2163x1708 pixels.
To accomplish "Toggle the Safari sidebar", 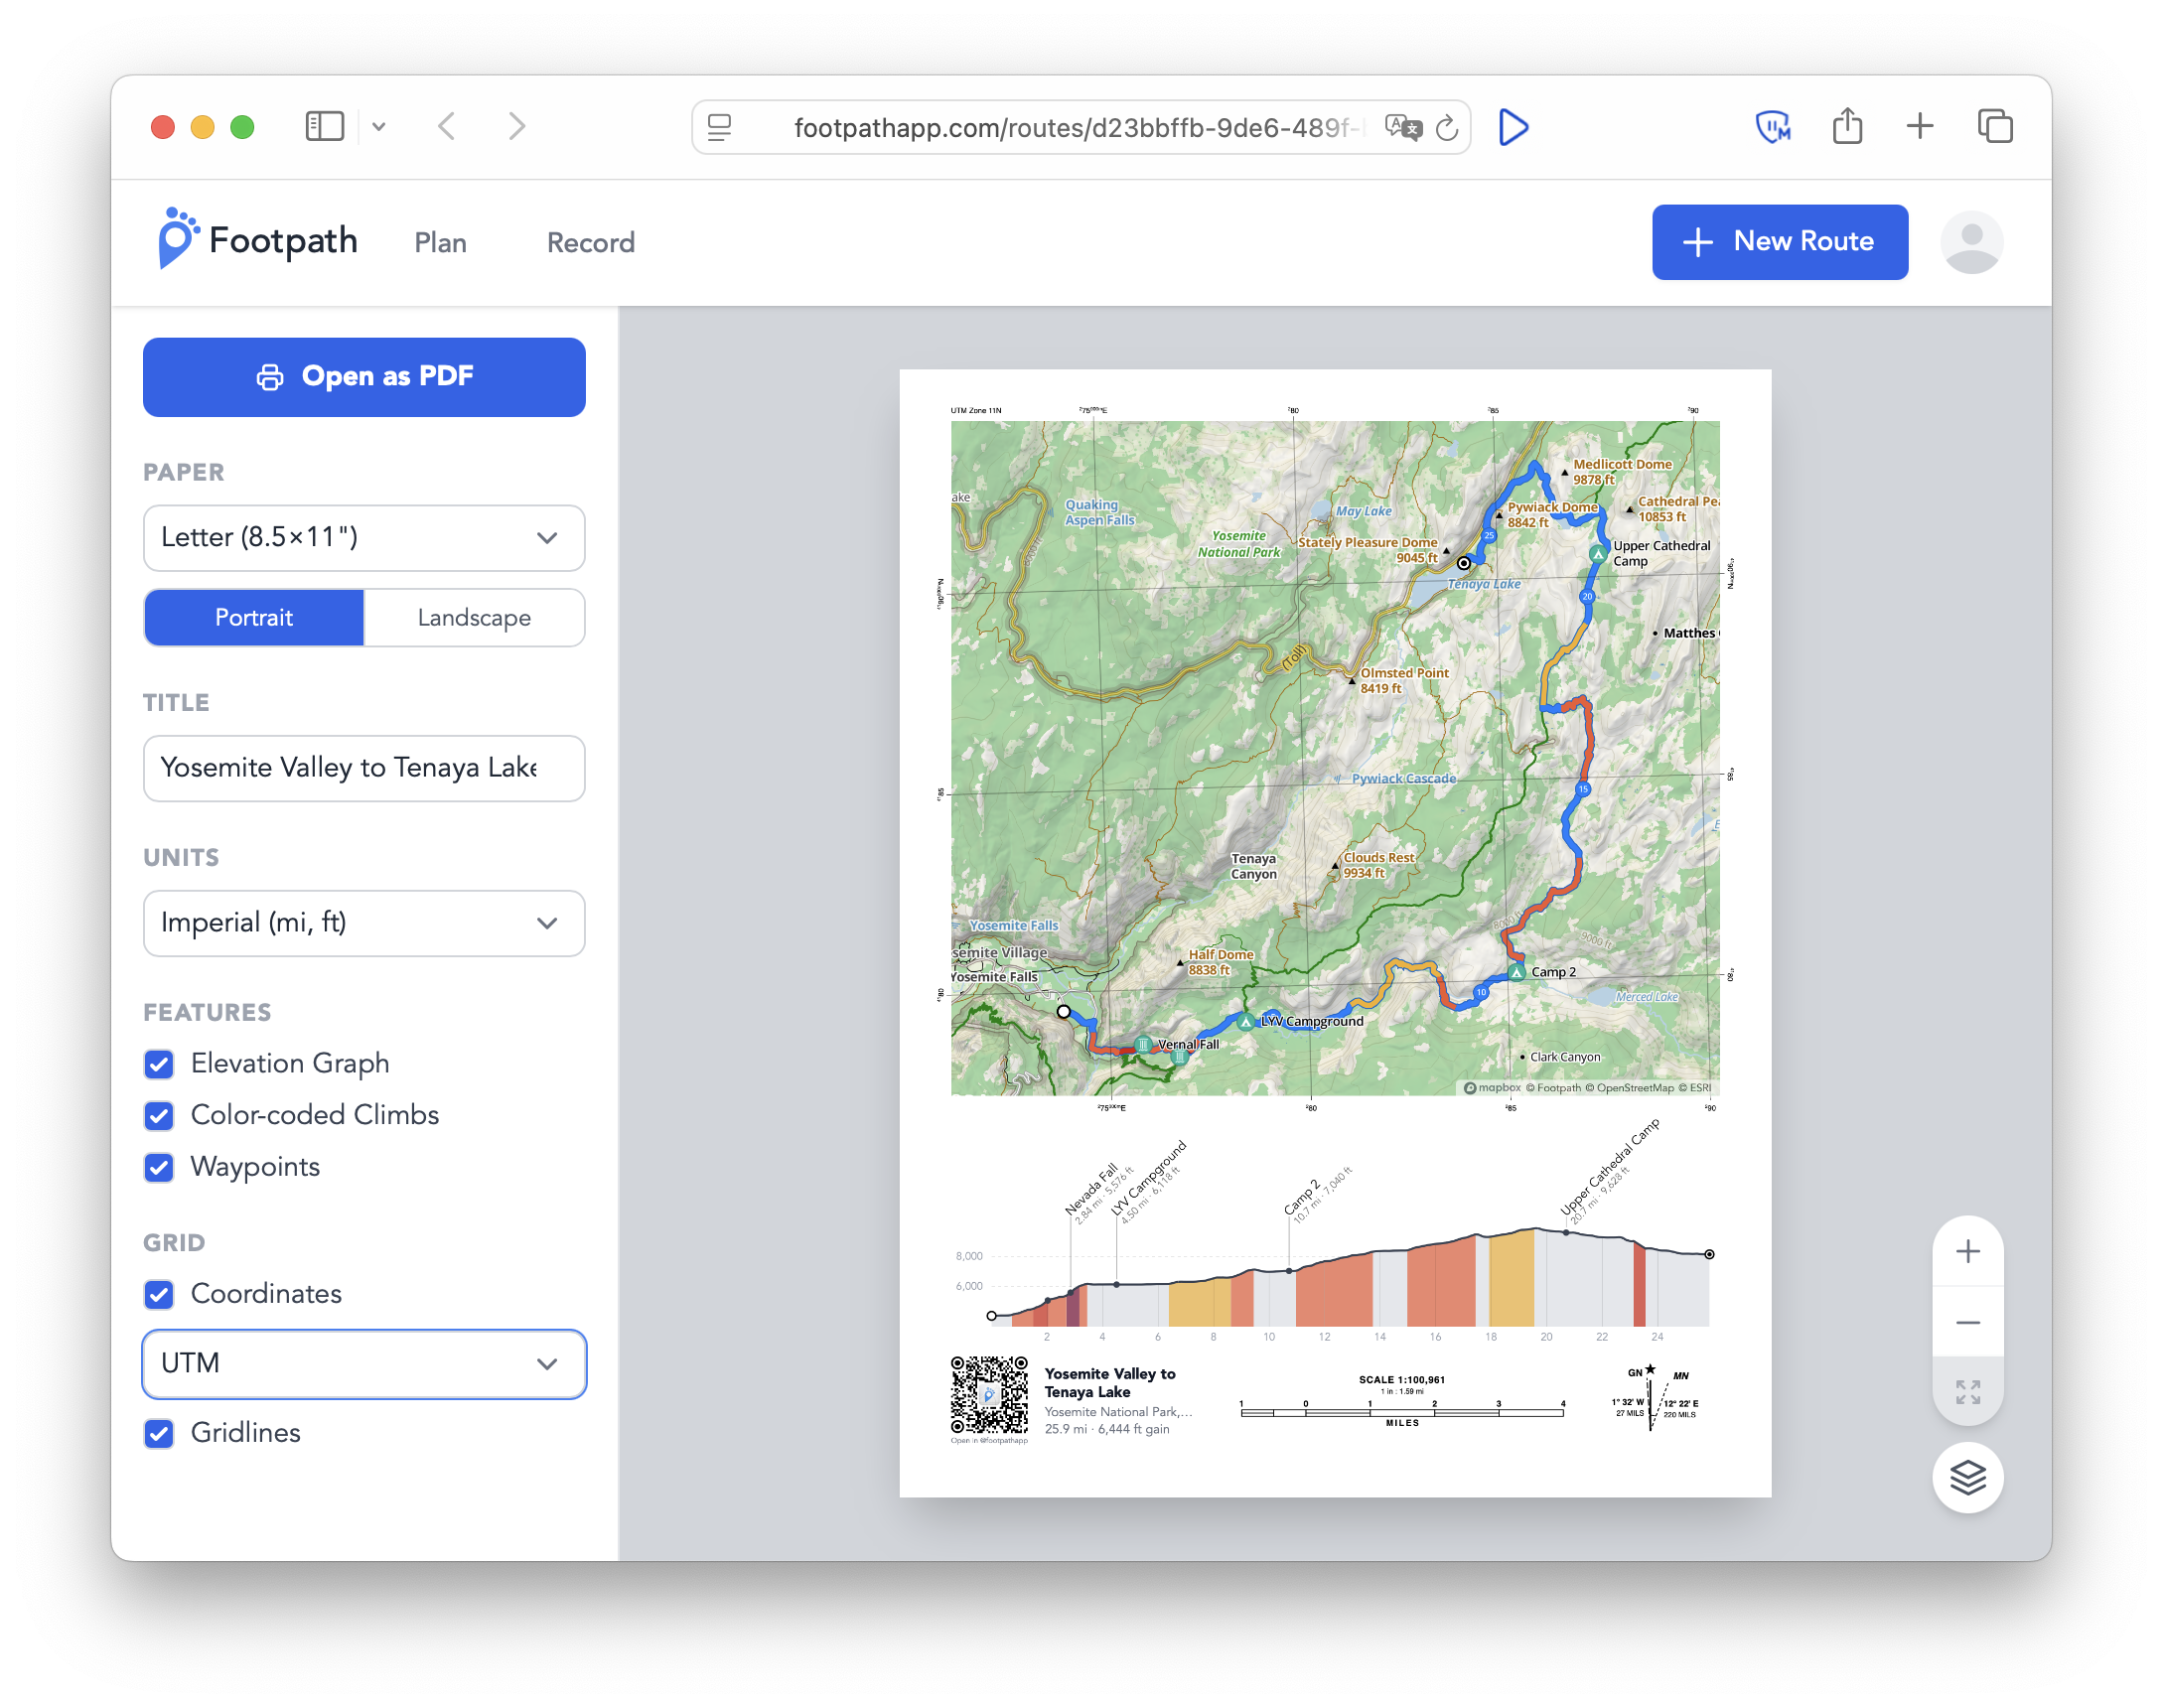I will pyautogui.click(x=324, y=126).
